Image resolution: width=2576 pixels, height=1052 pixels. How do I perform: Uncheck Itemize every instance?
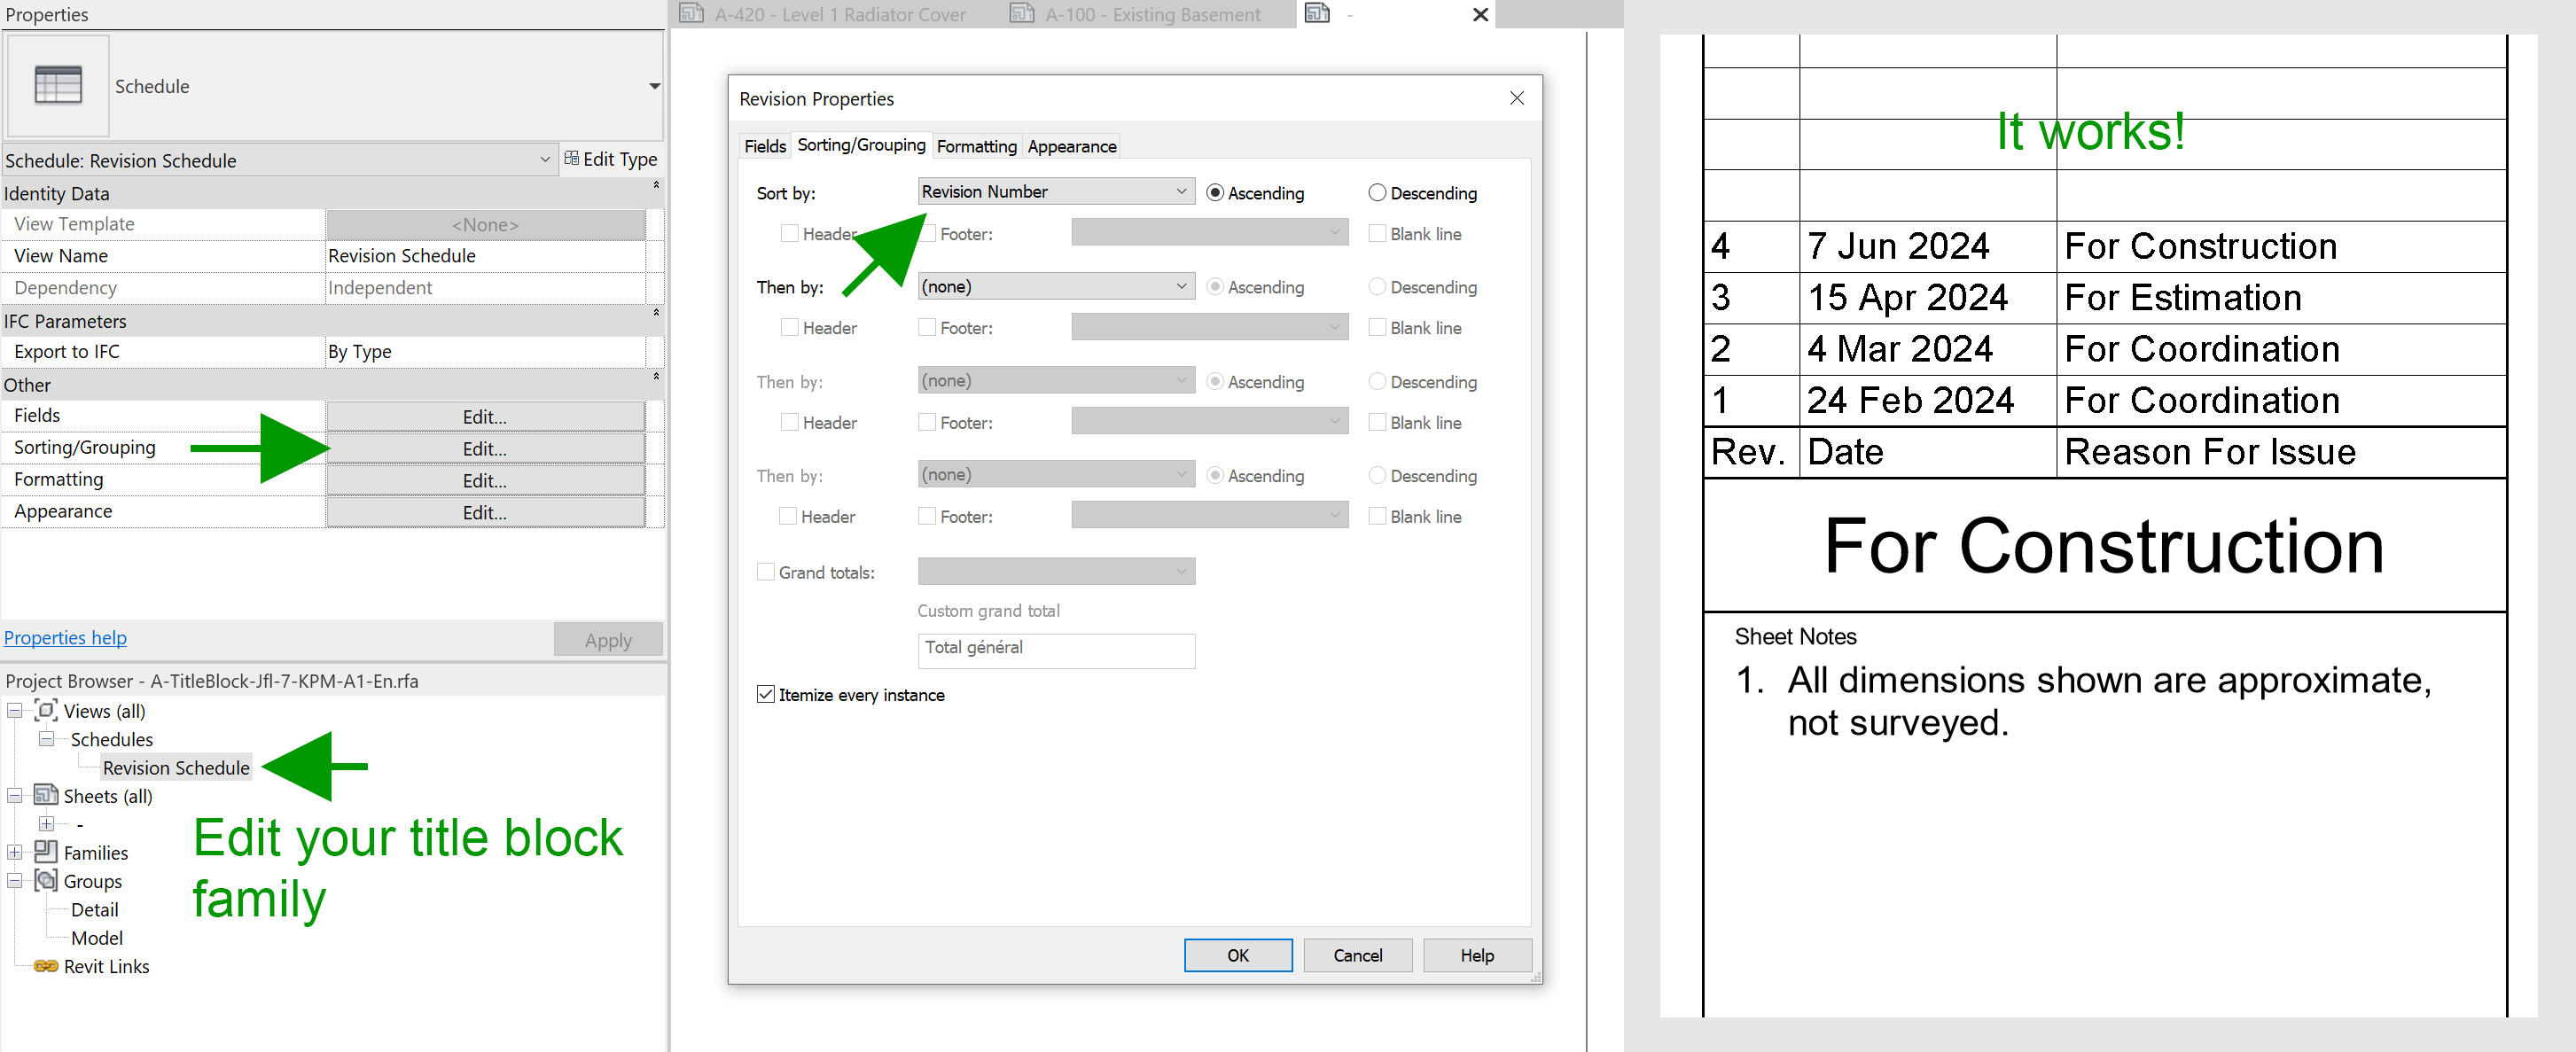click(767, 694)
